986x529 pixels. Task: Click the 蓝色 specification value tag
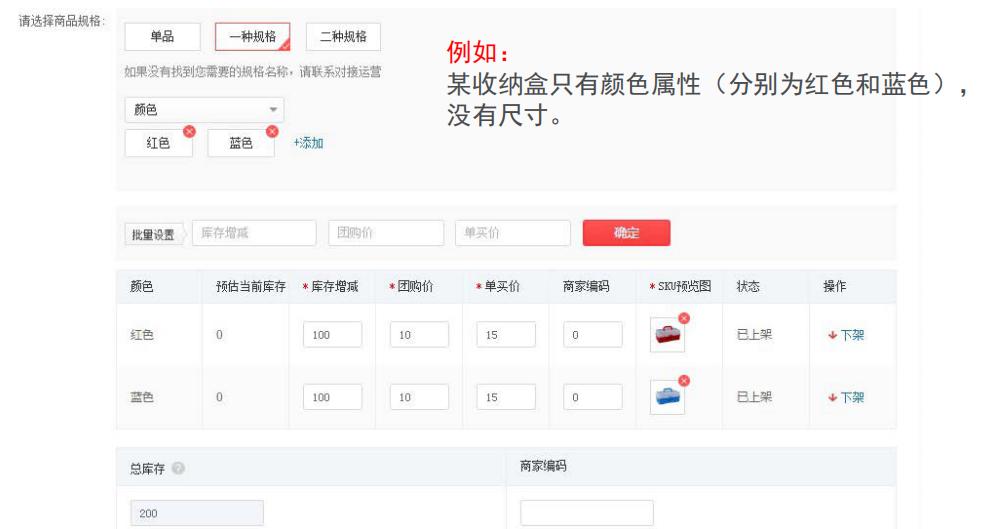[x=241, y=143]
